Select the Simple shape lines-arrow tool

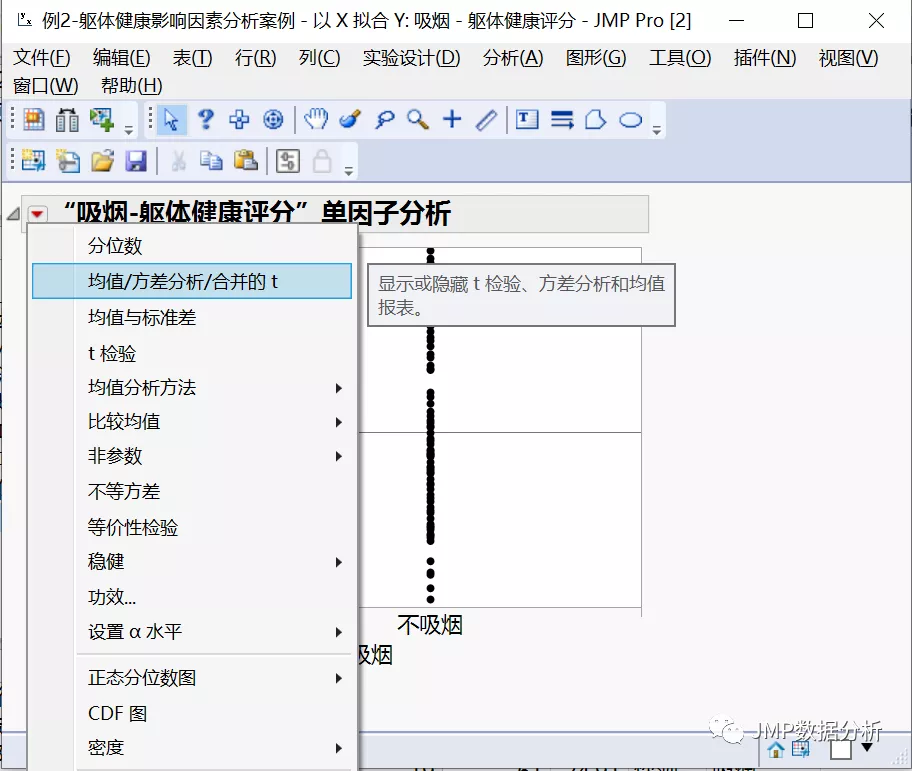click(x=562, y=120)
